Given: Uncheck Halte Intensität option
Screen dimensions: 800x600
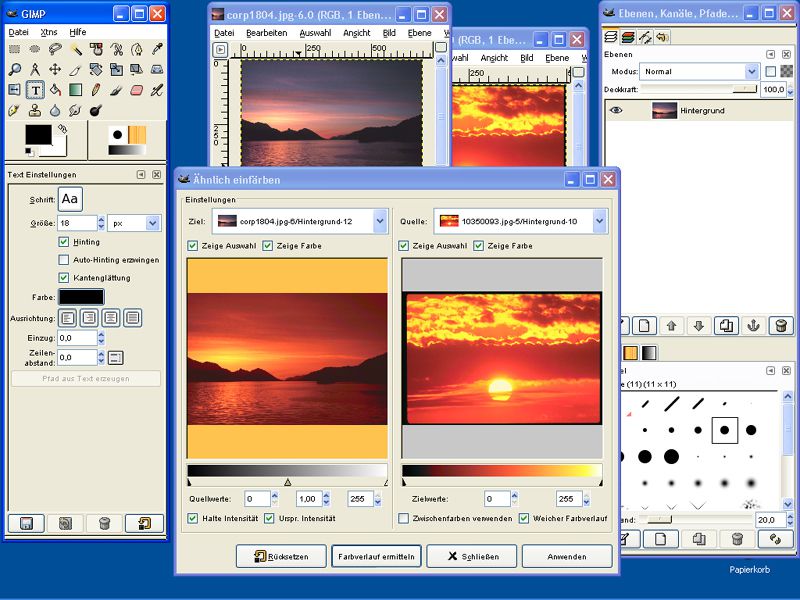Looking at the screenshot, I should (x=193, y=518).
